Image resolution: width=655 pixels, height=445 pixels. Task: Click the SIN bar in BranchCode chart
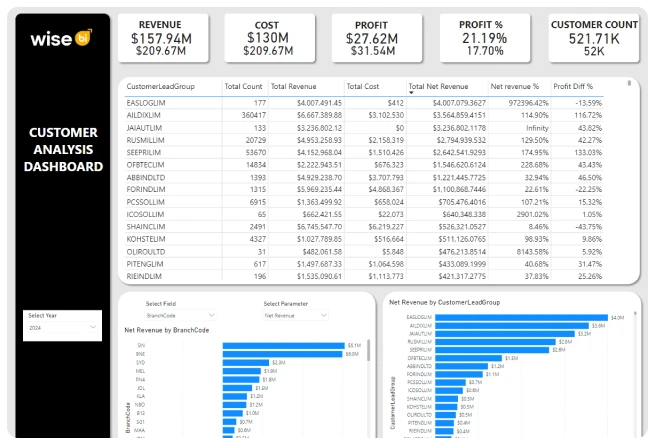coord(283,344)
